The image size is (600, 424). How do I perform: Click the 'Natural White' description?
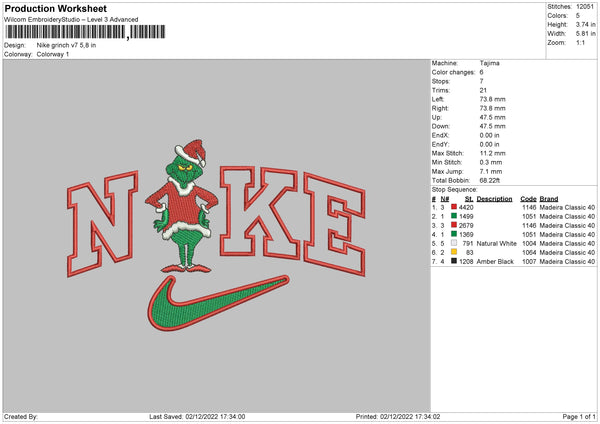click(497, 243)
